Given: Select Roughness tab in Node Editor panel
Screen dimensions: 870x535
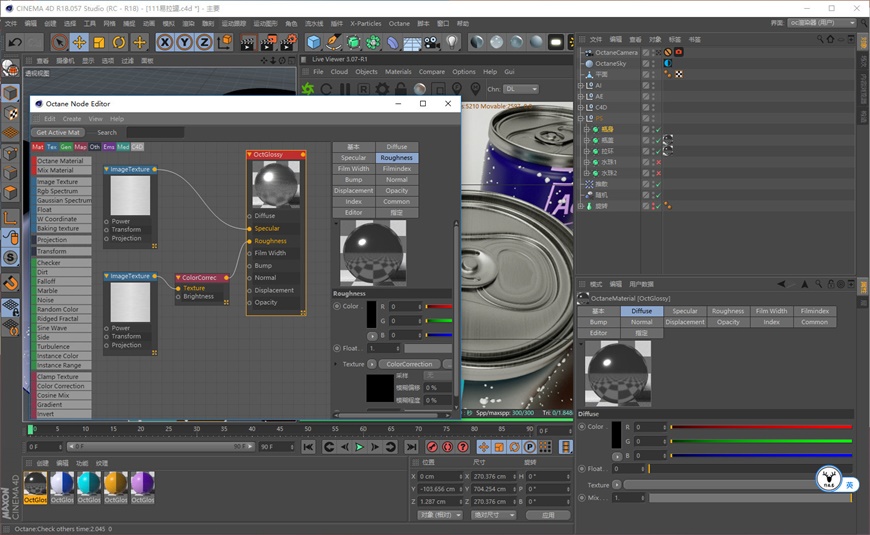Looking at the screenshot, I should (397, 158).
